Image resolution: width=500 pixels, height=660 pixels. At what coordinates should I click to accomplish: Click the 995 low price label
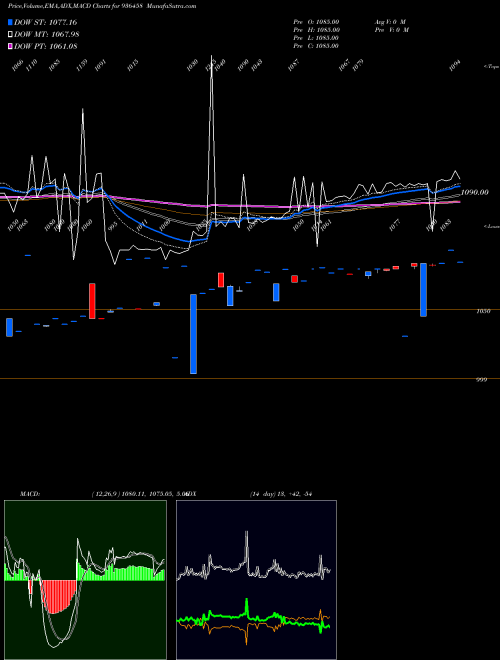tap(113, 226)
